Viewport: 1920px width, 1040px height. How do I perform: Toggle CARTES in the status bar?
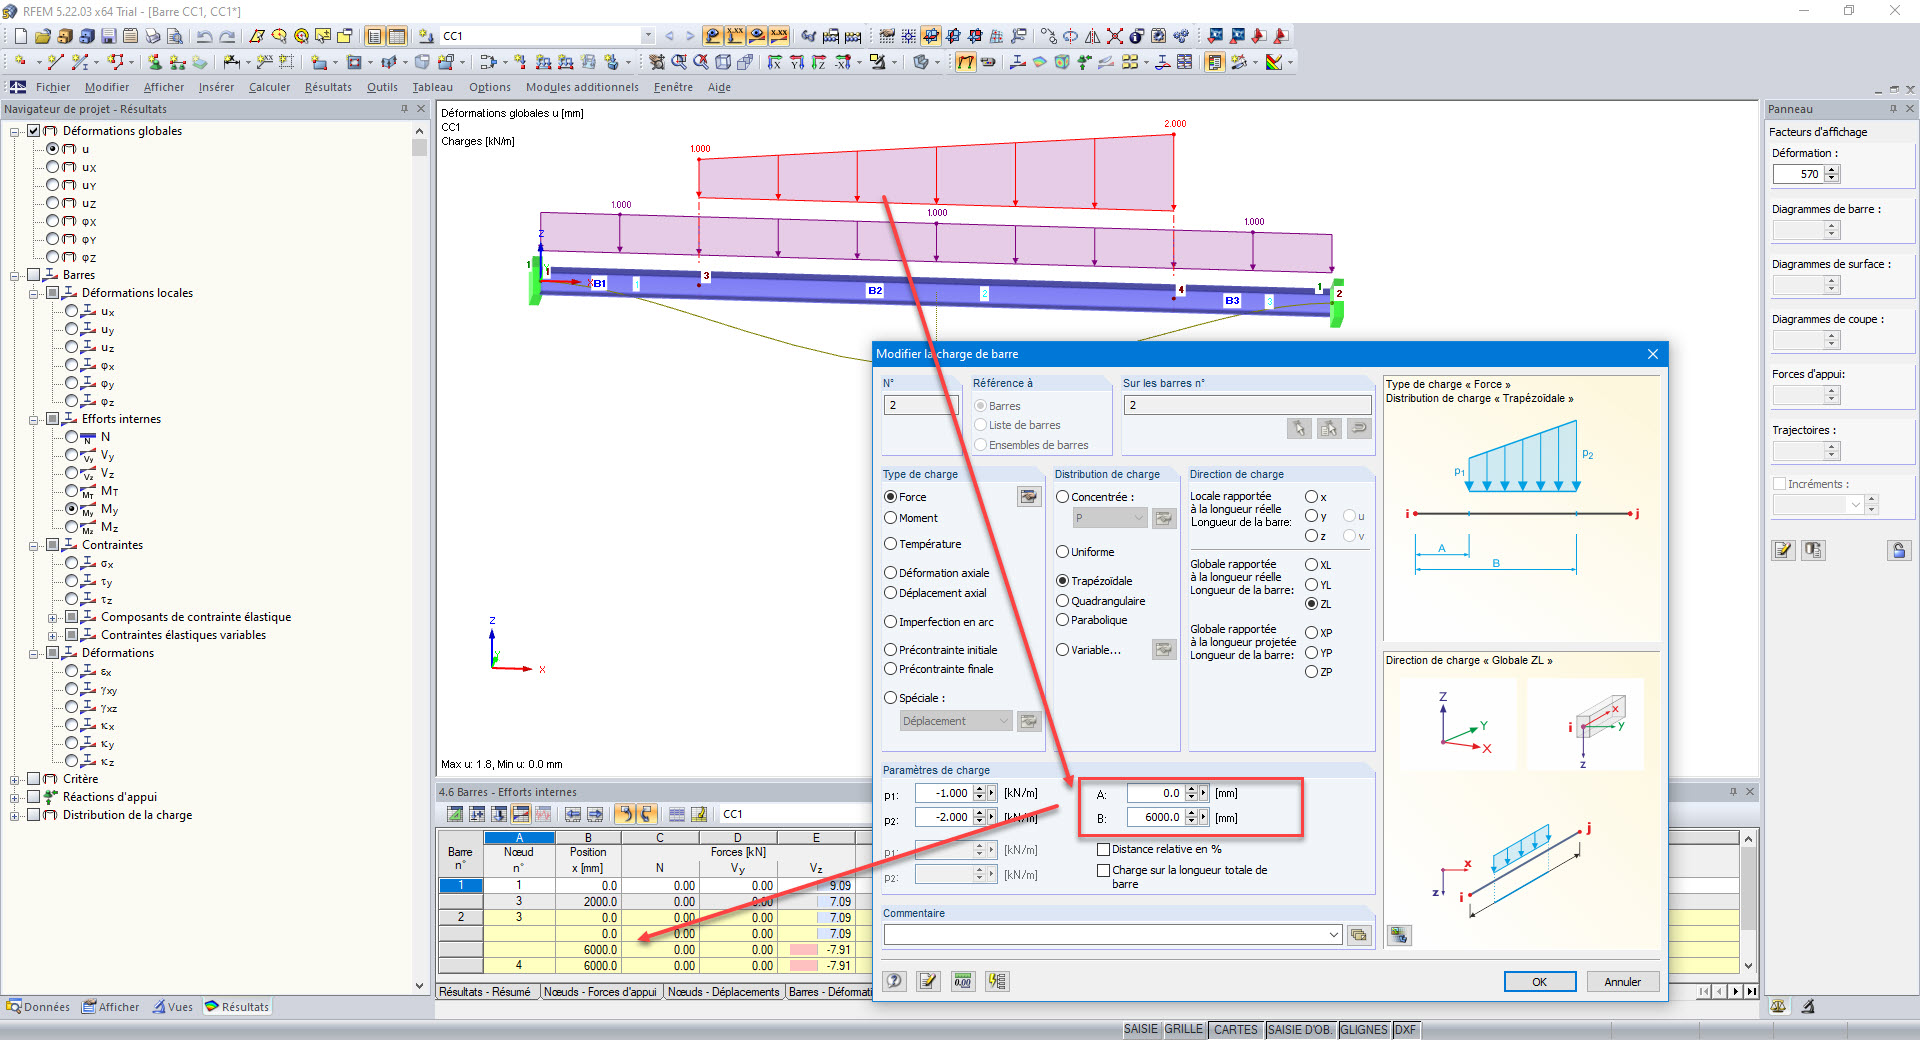(x=1236, y=1029)
